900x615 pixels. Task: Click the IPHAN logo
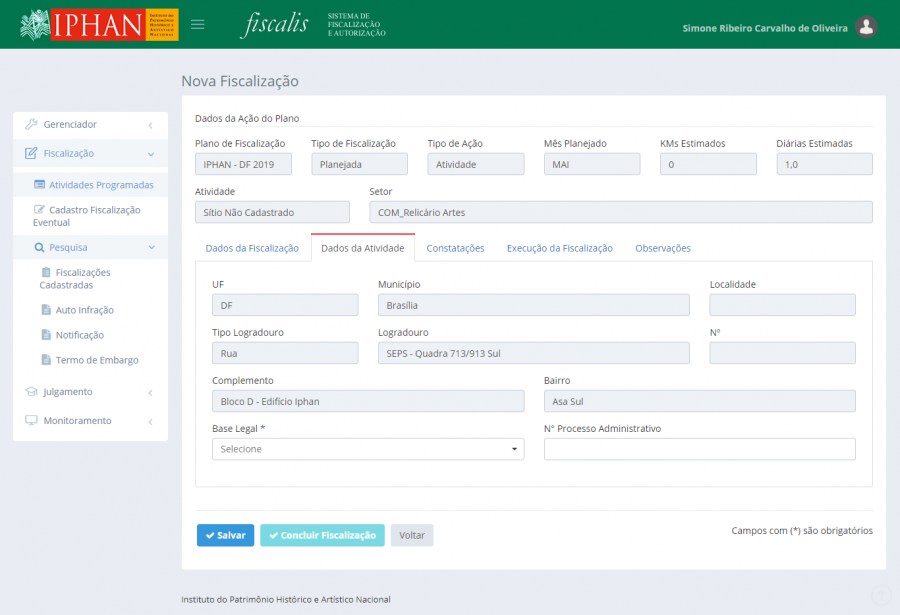coord(99,24)
